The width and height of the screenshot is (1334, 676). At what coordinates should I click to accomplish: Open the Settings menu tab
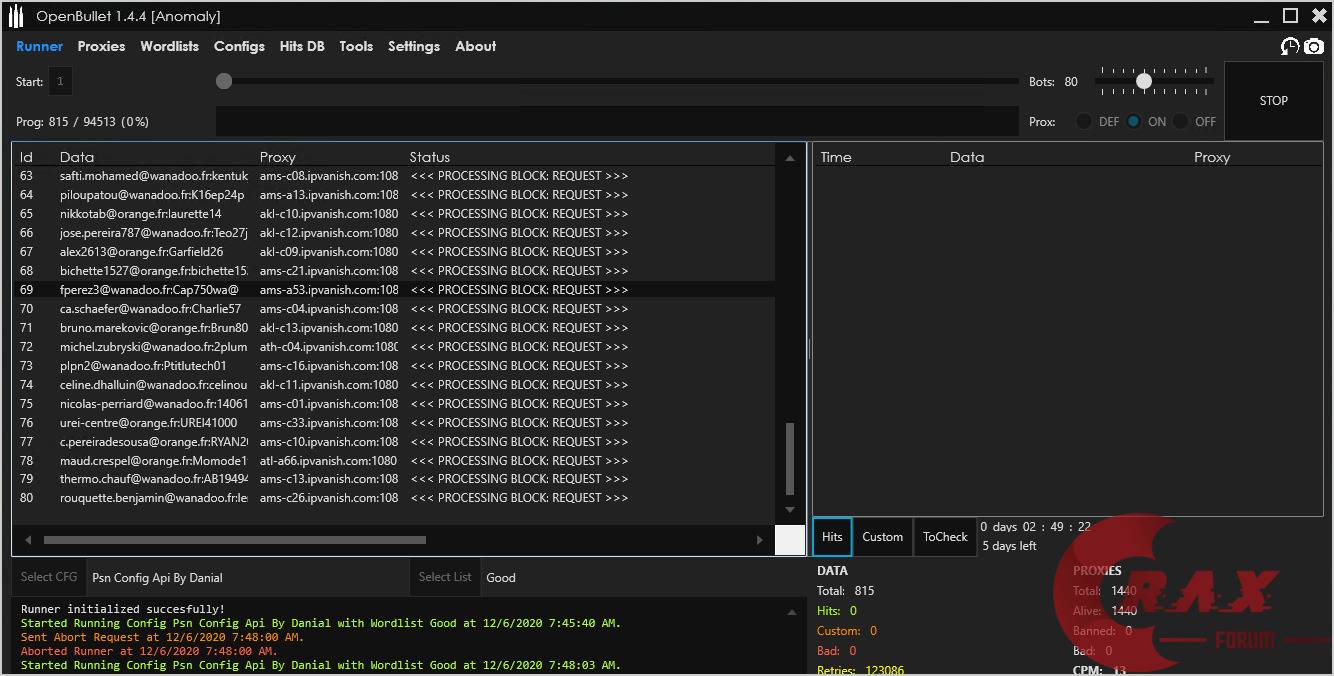point(414,46)
